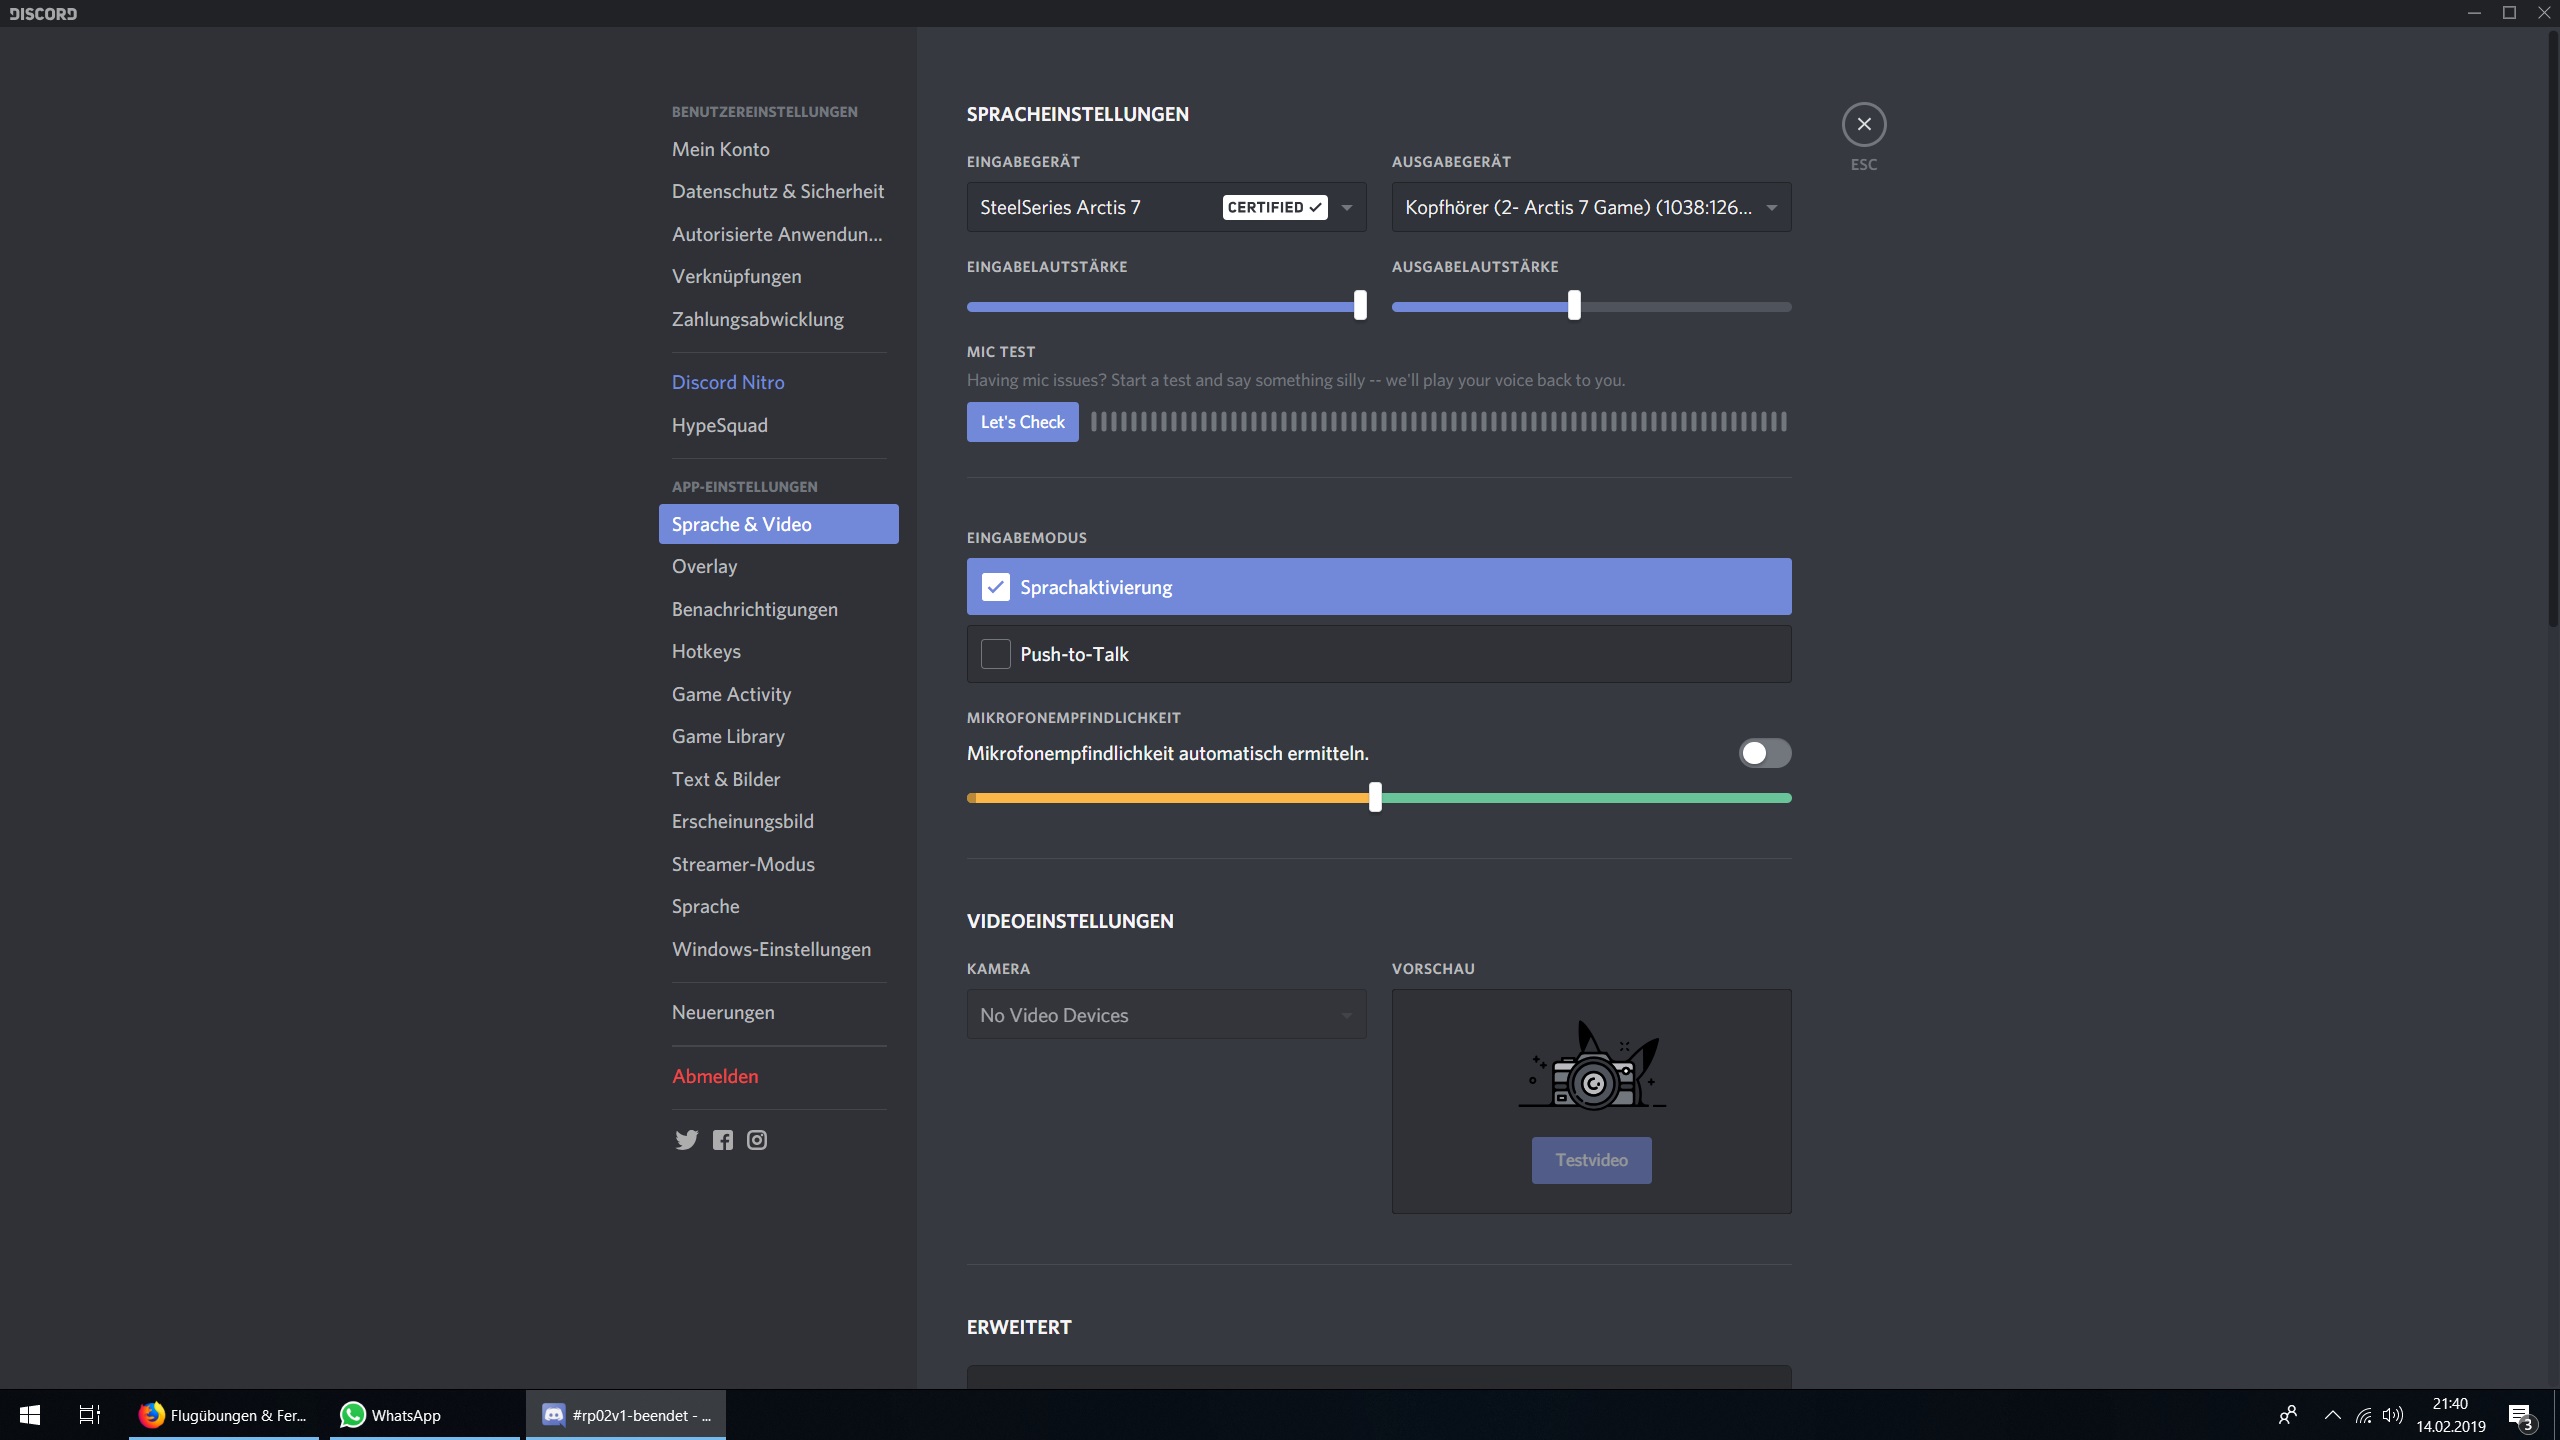Open Discord's Facebook link icon
The height and width of the screenshot is (1440, 2560).
[723, 1140]
